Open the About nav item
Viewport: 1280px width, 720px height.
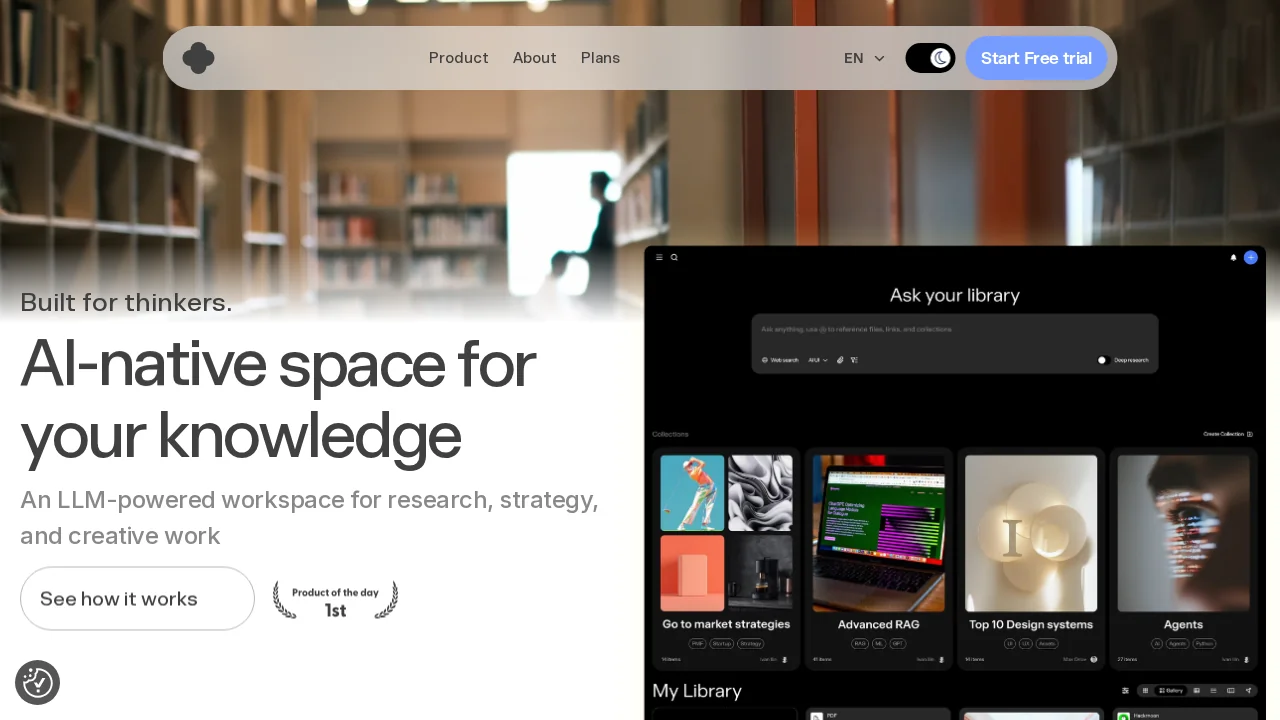click(x=534, y=58)
